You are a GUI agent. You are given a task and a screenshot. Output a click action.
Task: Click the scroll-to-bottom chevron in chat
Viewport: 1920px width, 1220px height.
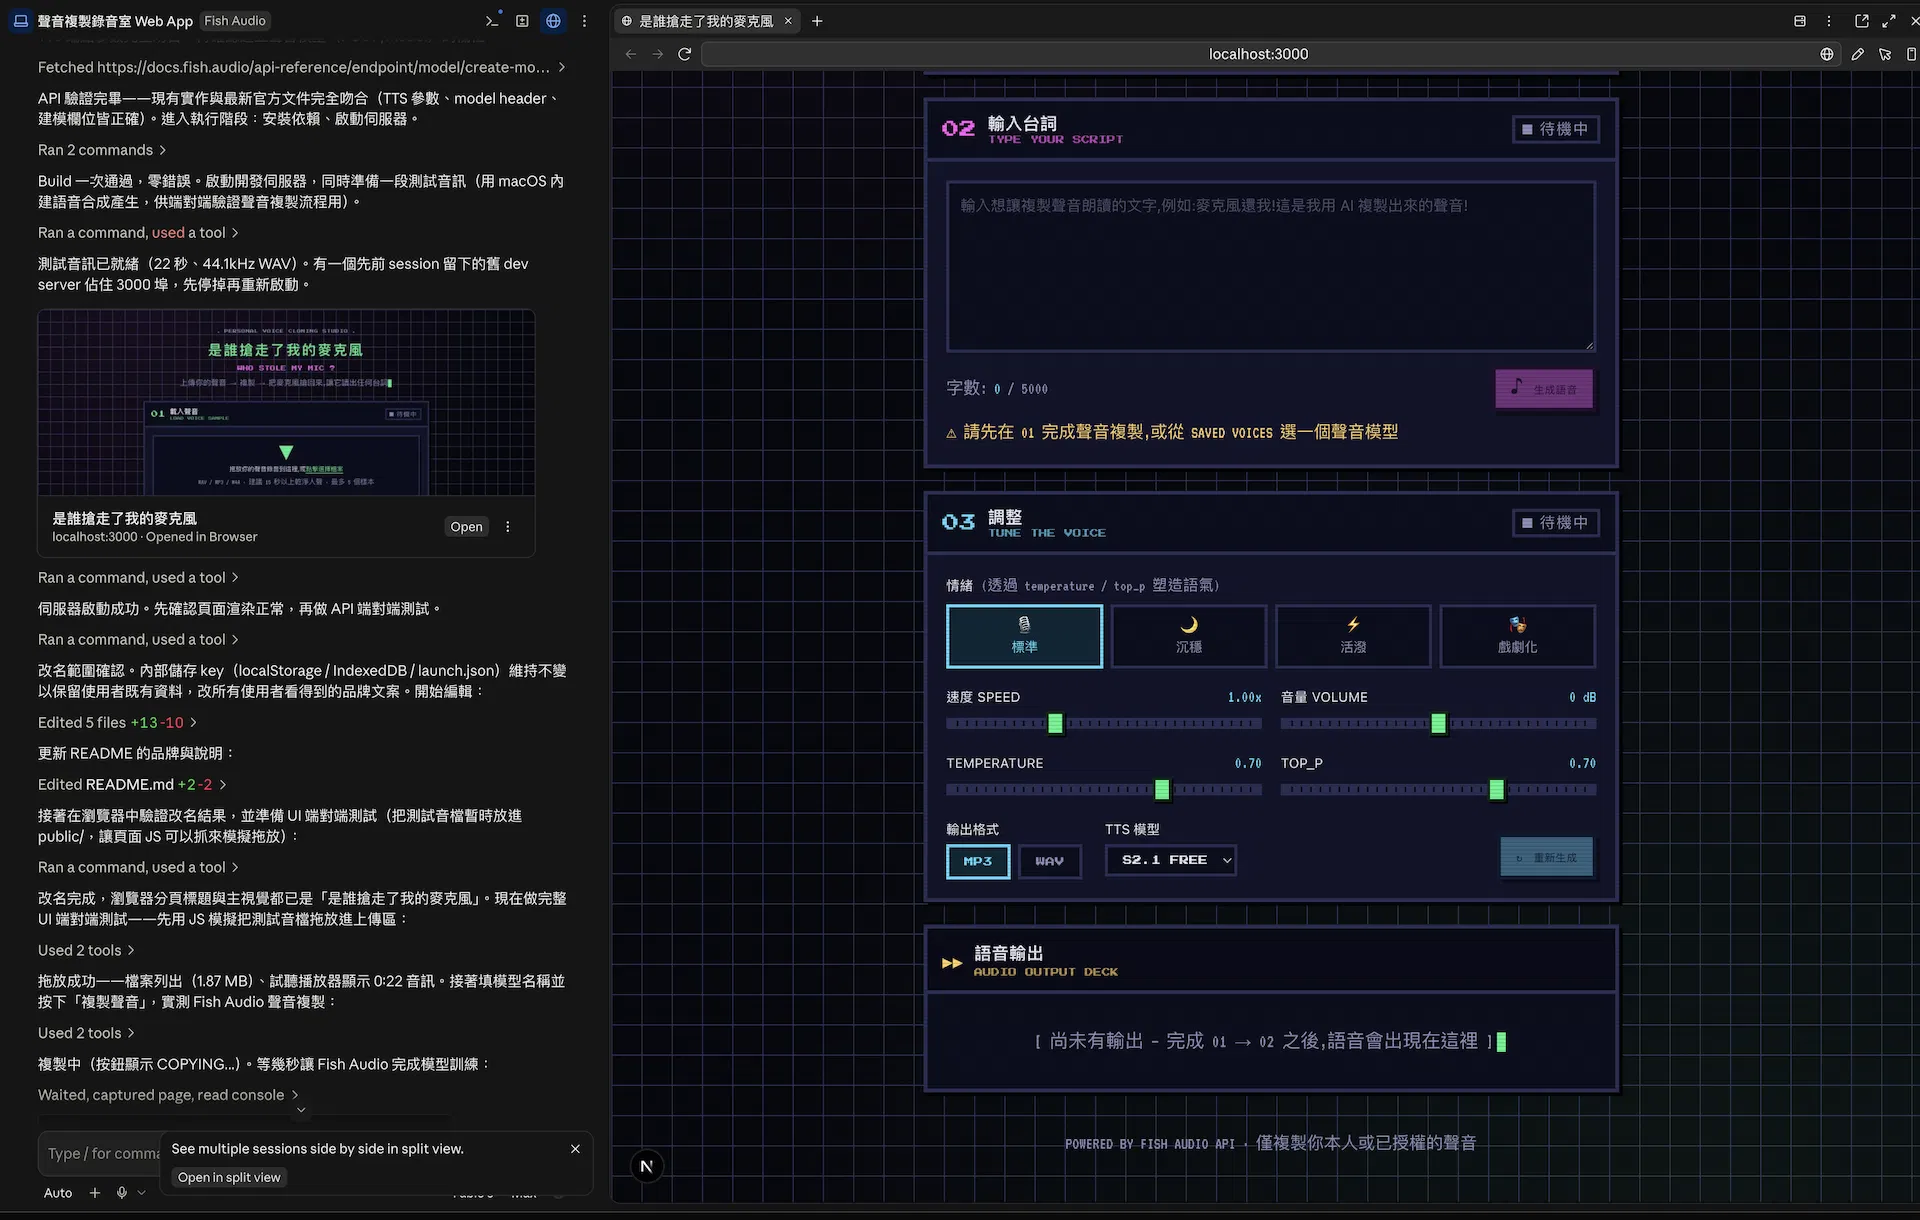pos(301,1110)
